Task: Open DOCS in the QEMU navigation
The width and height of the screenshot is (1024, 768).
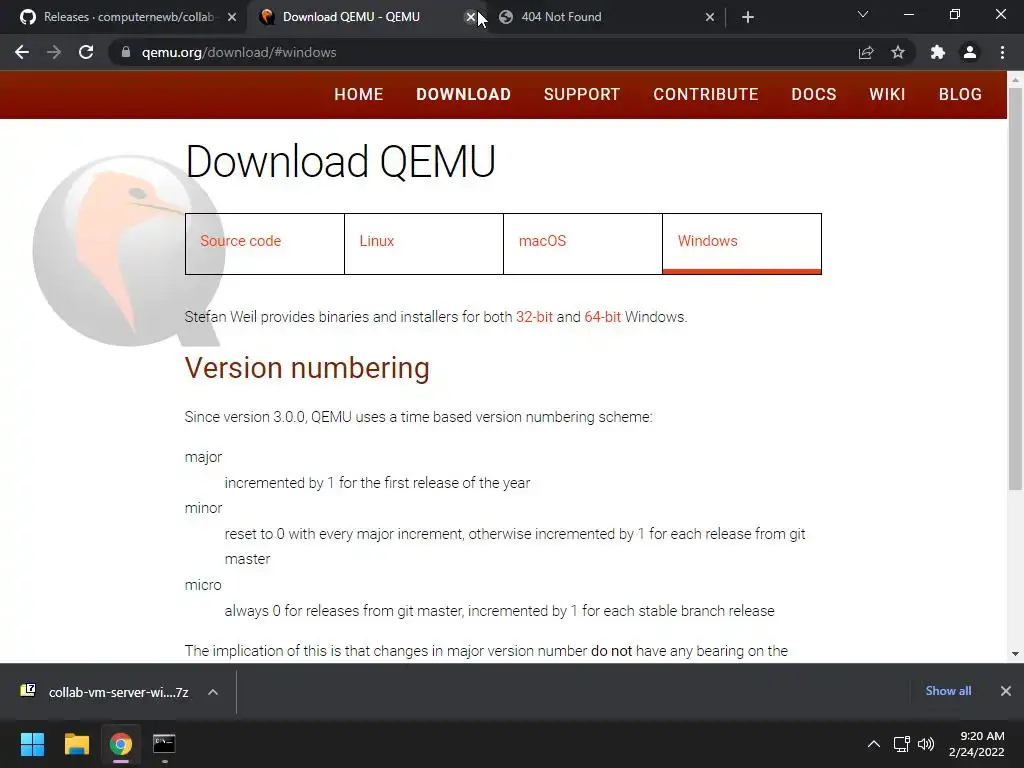Action: tap(814, 94)
